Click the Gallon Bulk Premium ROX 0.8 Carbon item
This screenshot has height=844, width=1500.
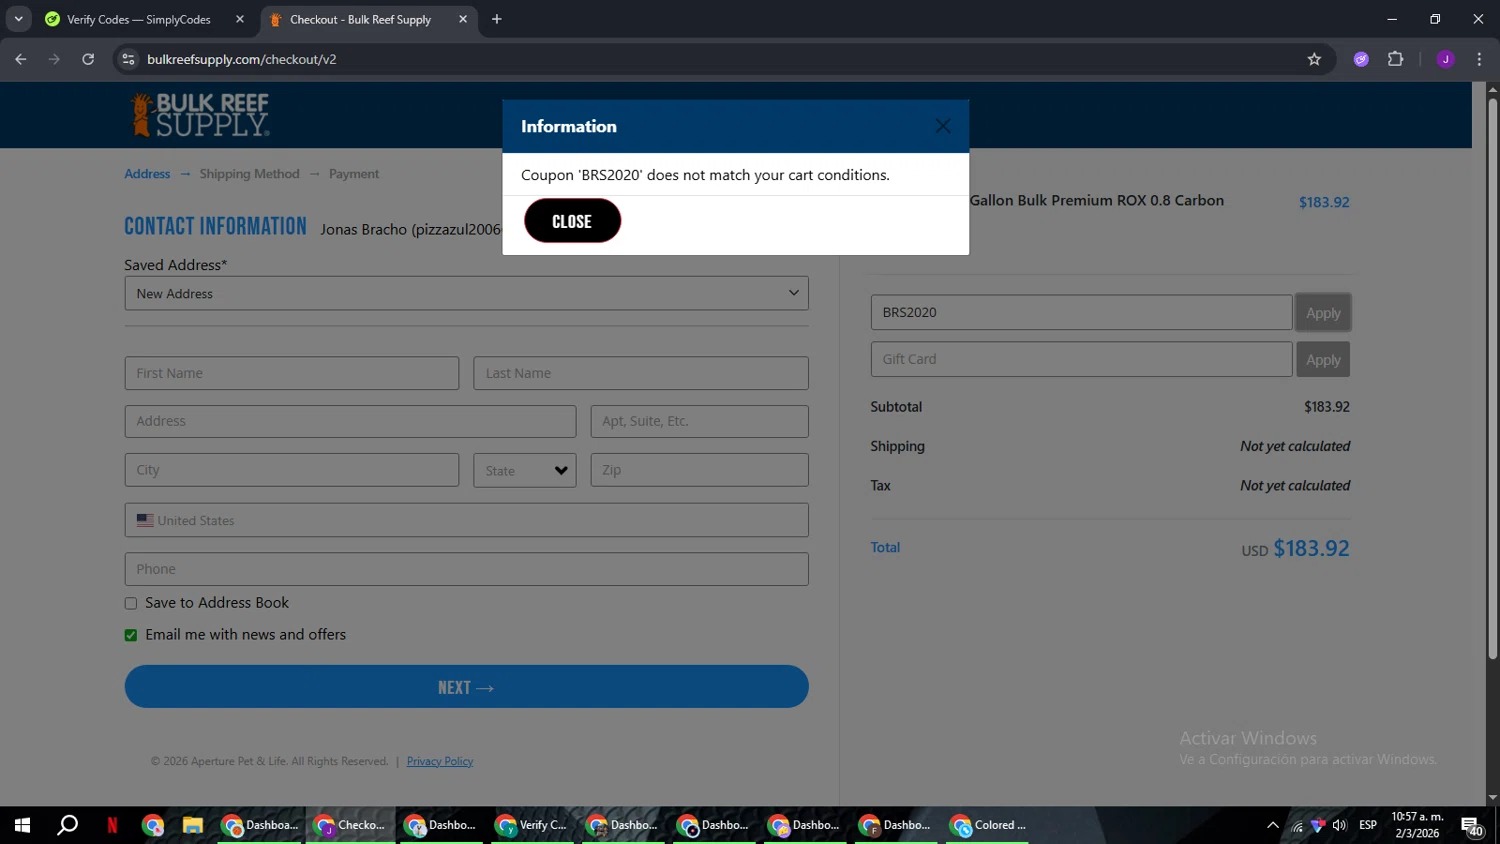pyautogui.click(x=1096, y=200)
